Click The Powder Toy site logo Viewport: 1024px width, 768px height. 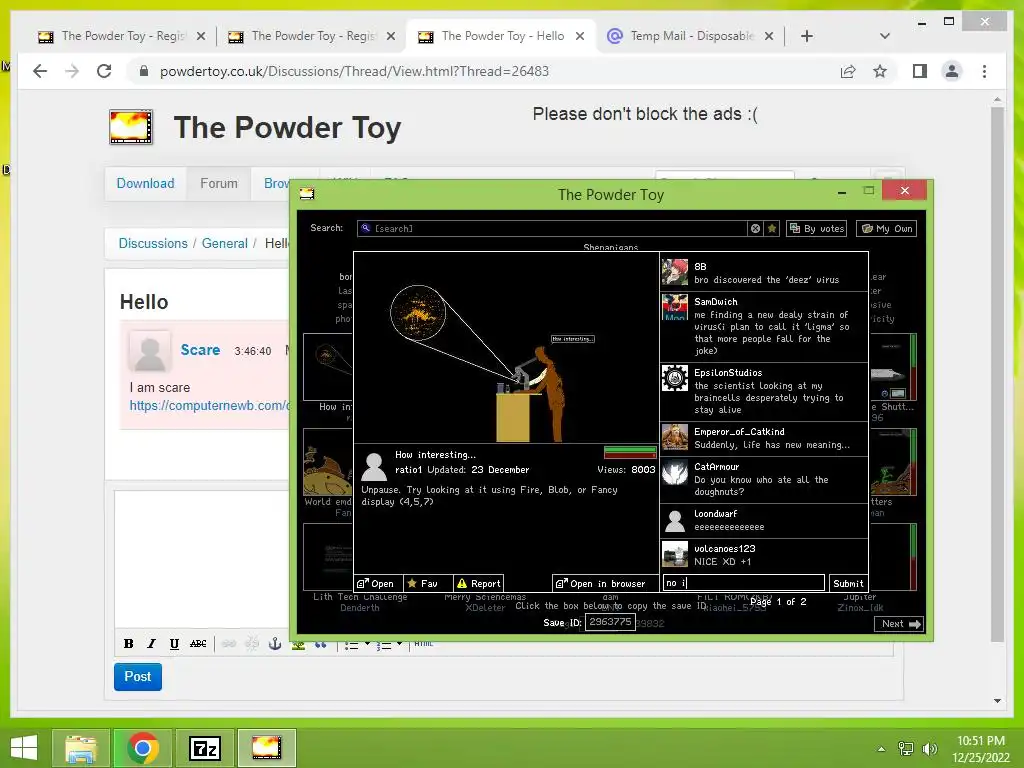(x=131, y=127)
